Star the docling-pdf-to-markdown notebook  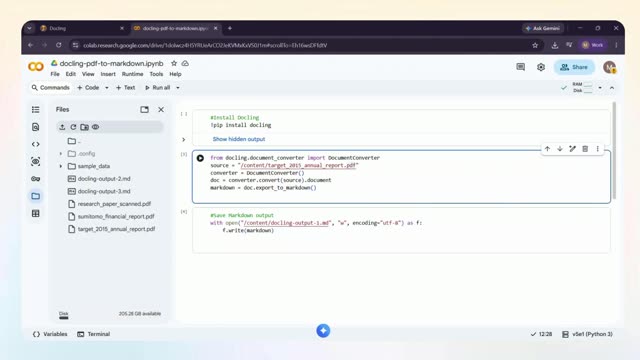pyautogui.click(x=174, y=63)
